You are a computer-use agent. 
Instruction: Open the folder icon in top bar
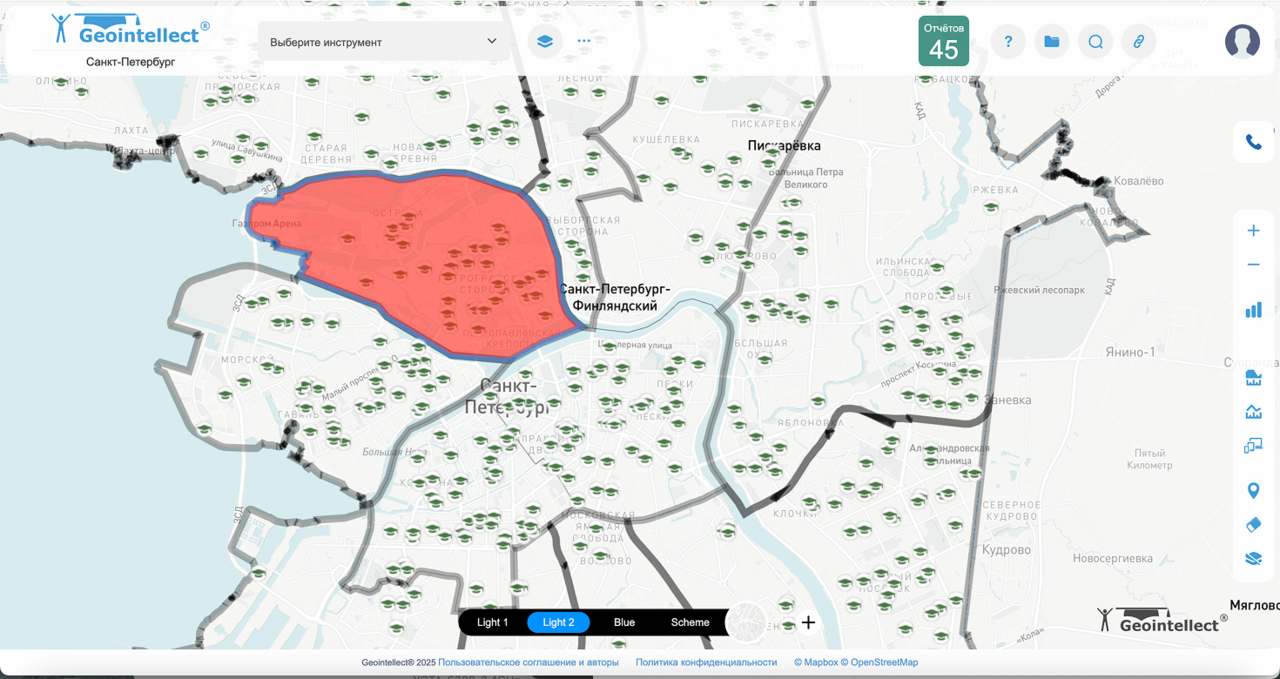(x=1051, y=42)
